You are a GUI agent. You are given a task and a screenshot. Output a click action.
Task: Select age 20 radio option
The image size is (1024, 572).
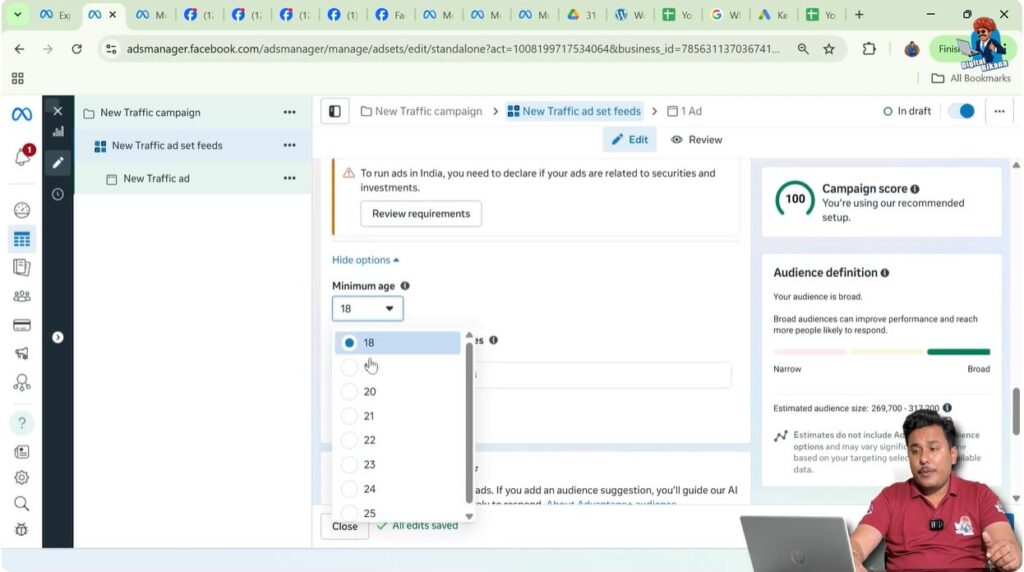pyautogui.click(x=349, y=392)
